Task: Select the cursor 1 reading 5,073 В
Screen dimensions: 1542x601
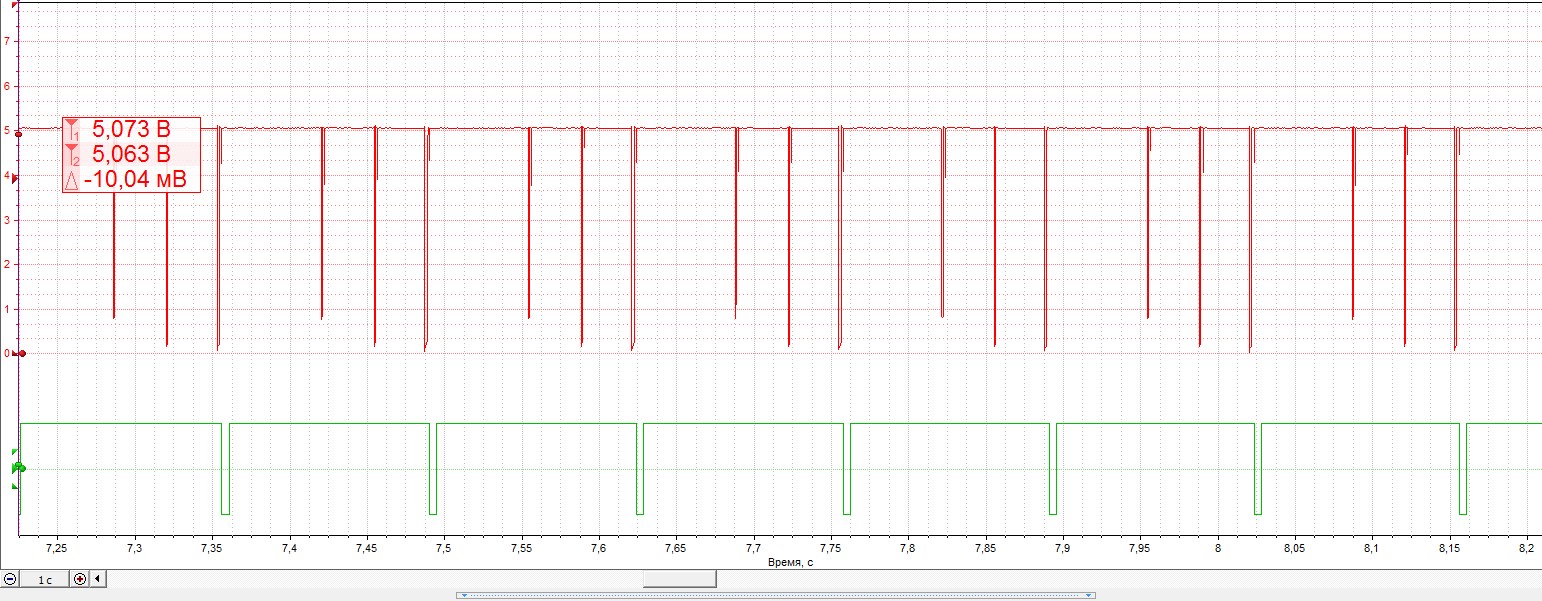Action: point(131,129)
